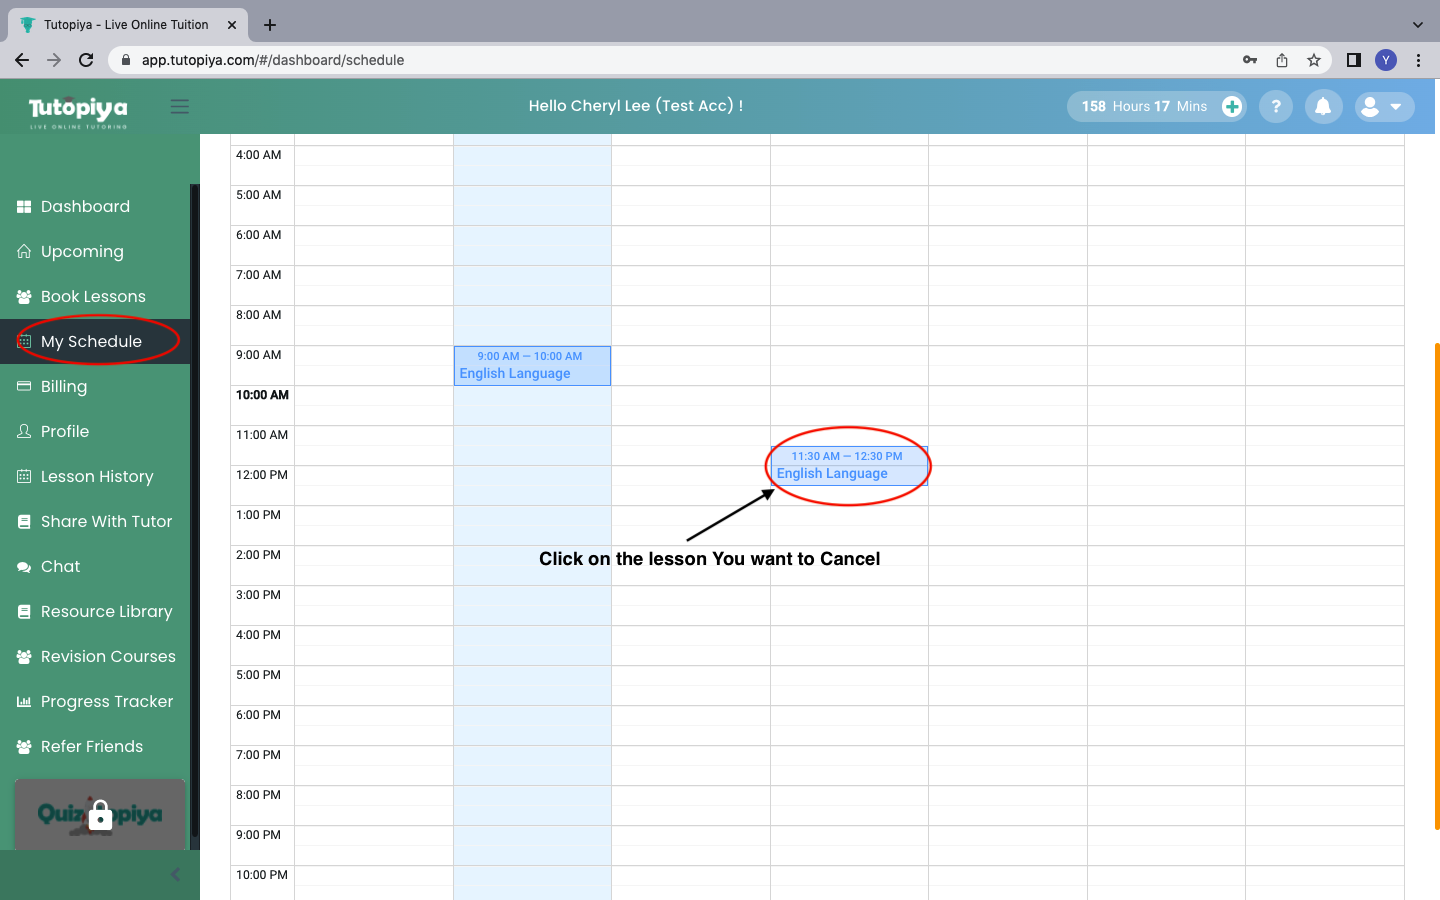Bookmark page with the star icon
Viewport: 1440px width, 900px height.
(x=1314, y=60)
